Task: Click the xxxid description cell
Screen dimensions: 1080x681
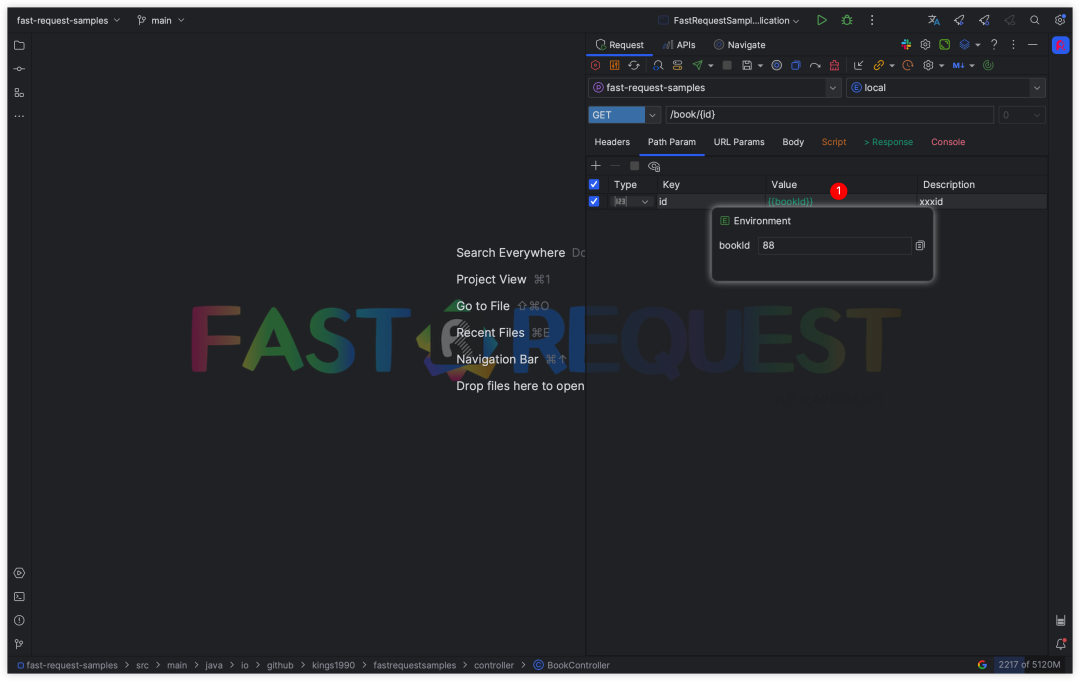Action: click(982, 202)
